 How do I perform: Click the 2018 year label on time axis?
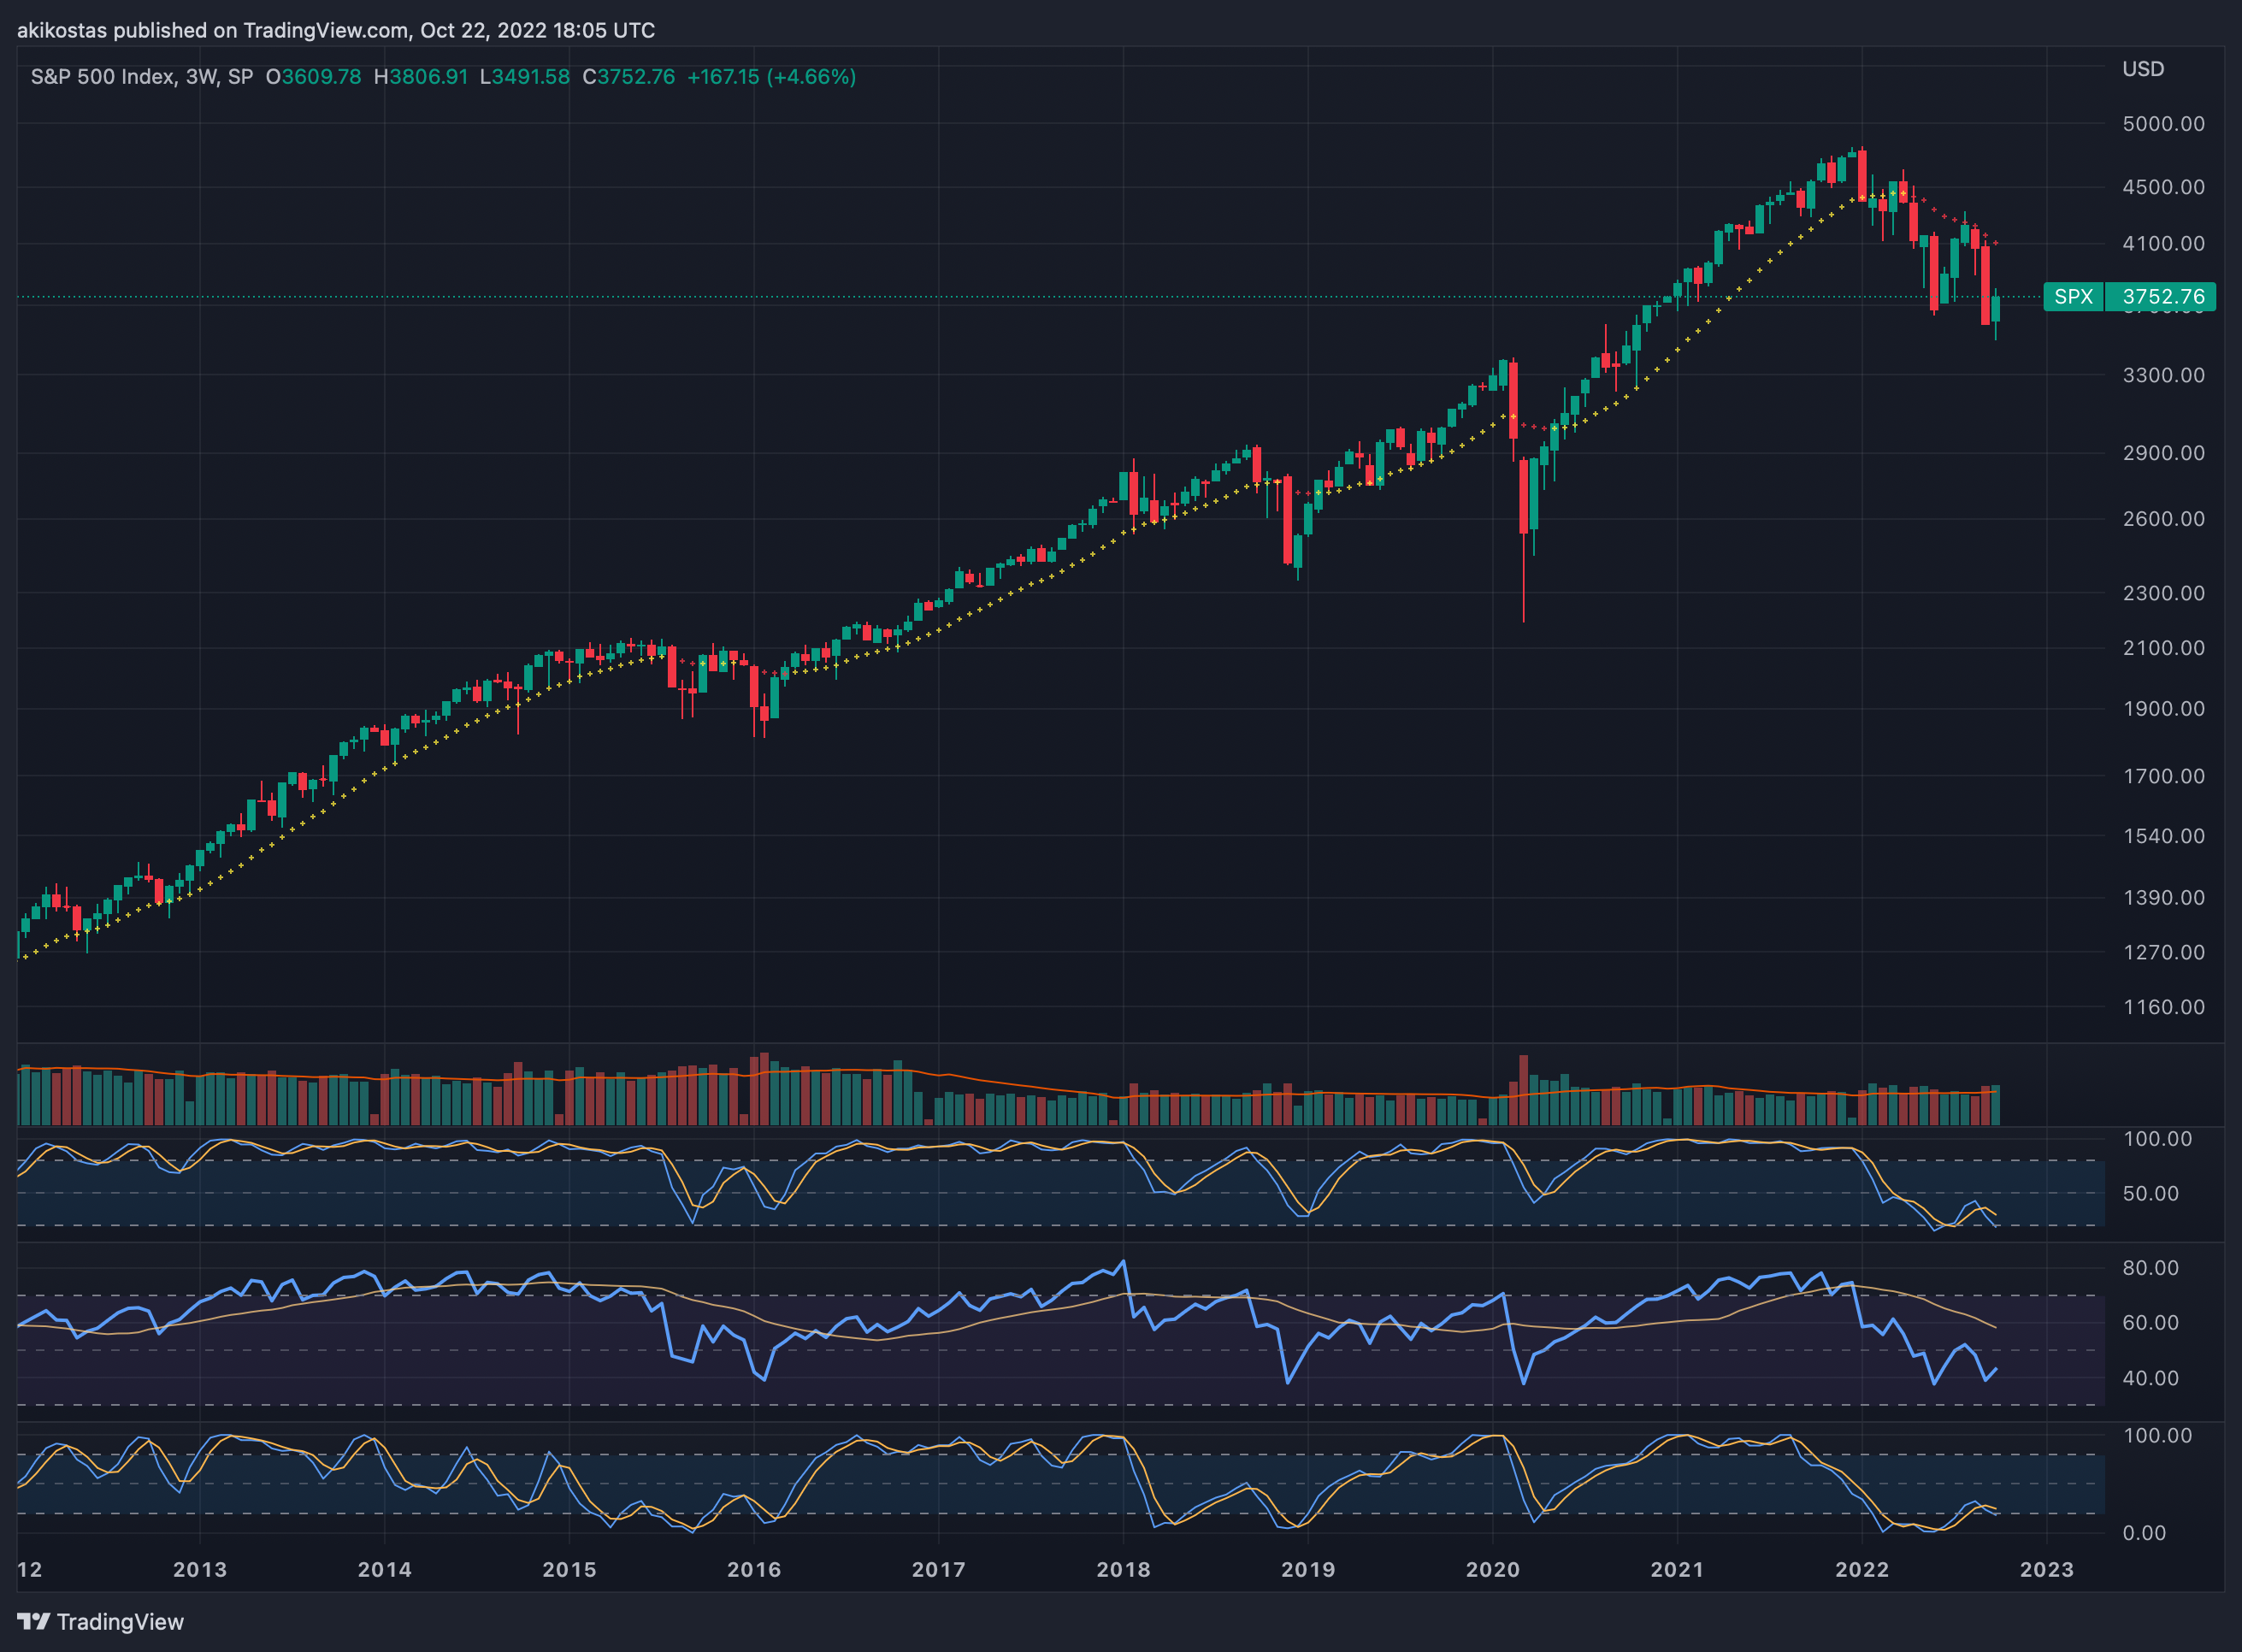(1123, 1569)
